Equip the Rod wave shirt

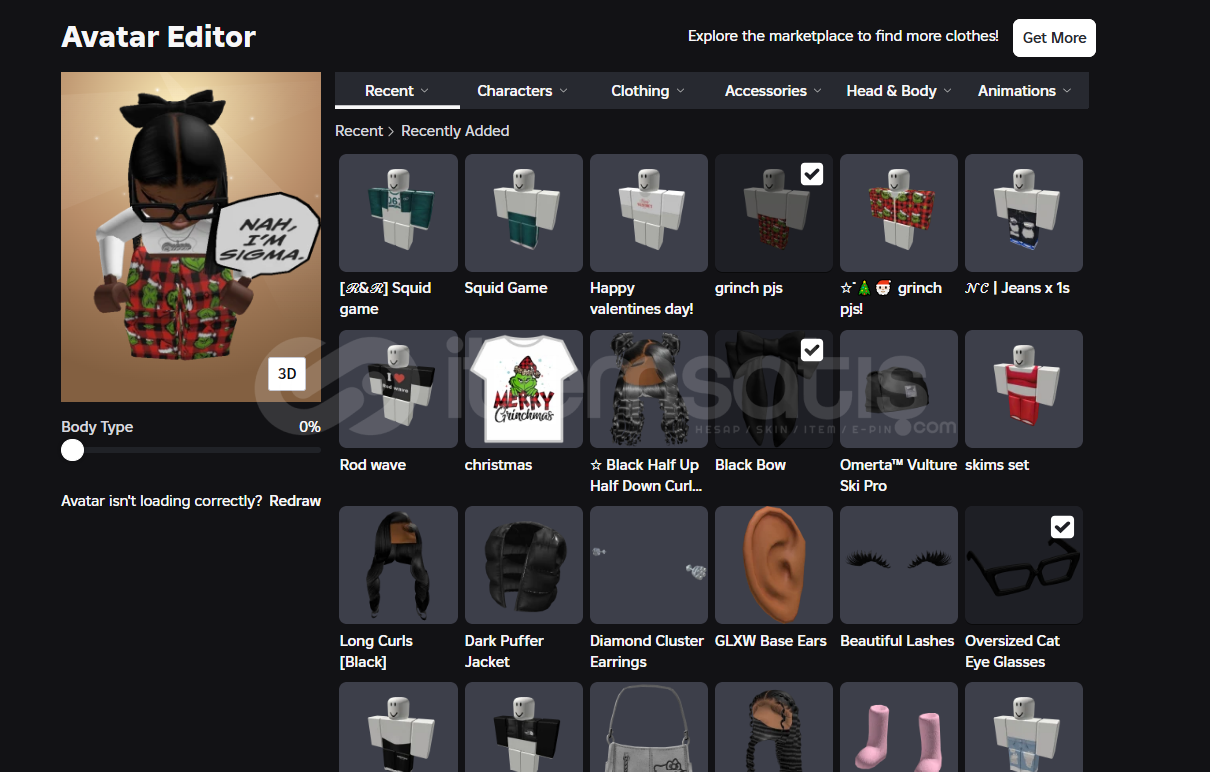398,389
